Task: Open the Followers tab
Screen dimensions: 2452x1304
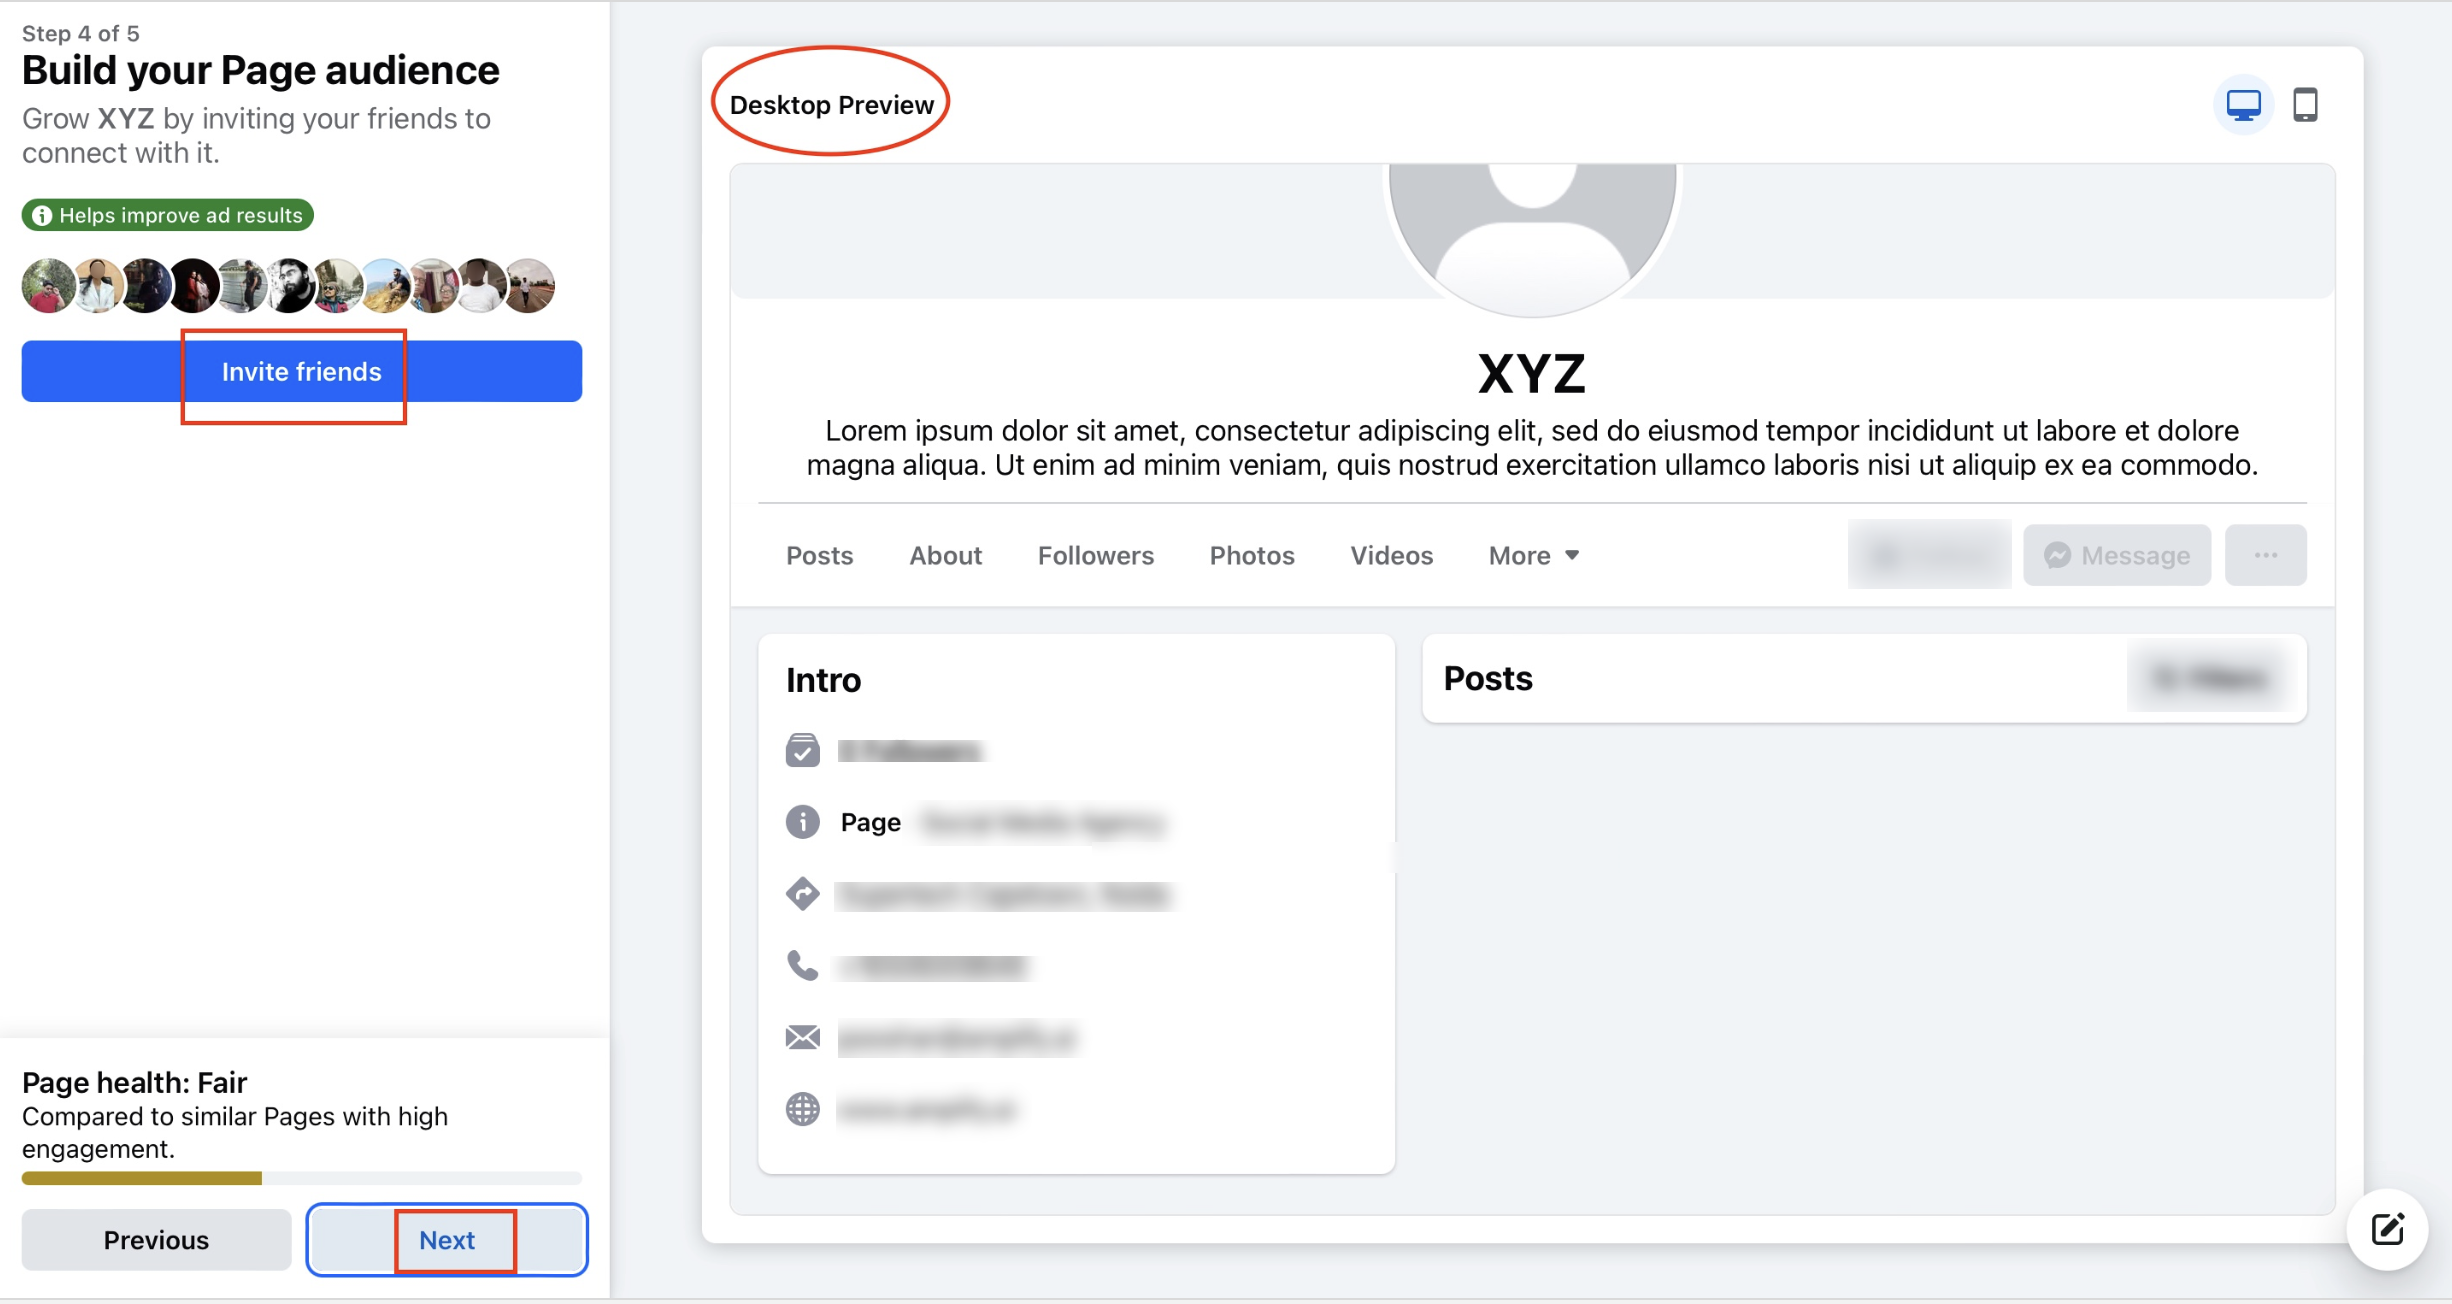Action: pos(1095,556)
